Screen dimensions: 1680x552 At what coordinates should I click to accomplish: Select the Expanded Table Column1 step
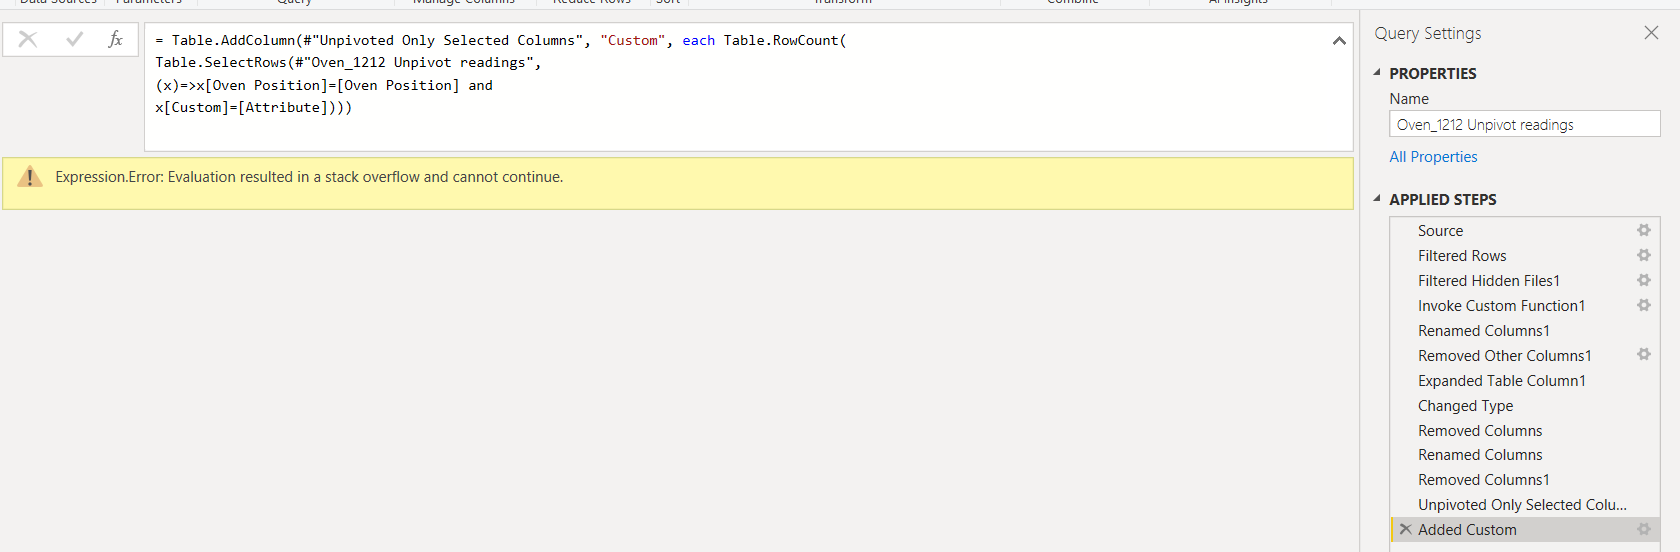[1524, 381]
